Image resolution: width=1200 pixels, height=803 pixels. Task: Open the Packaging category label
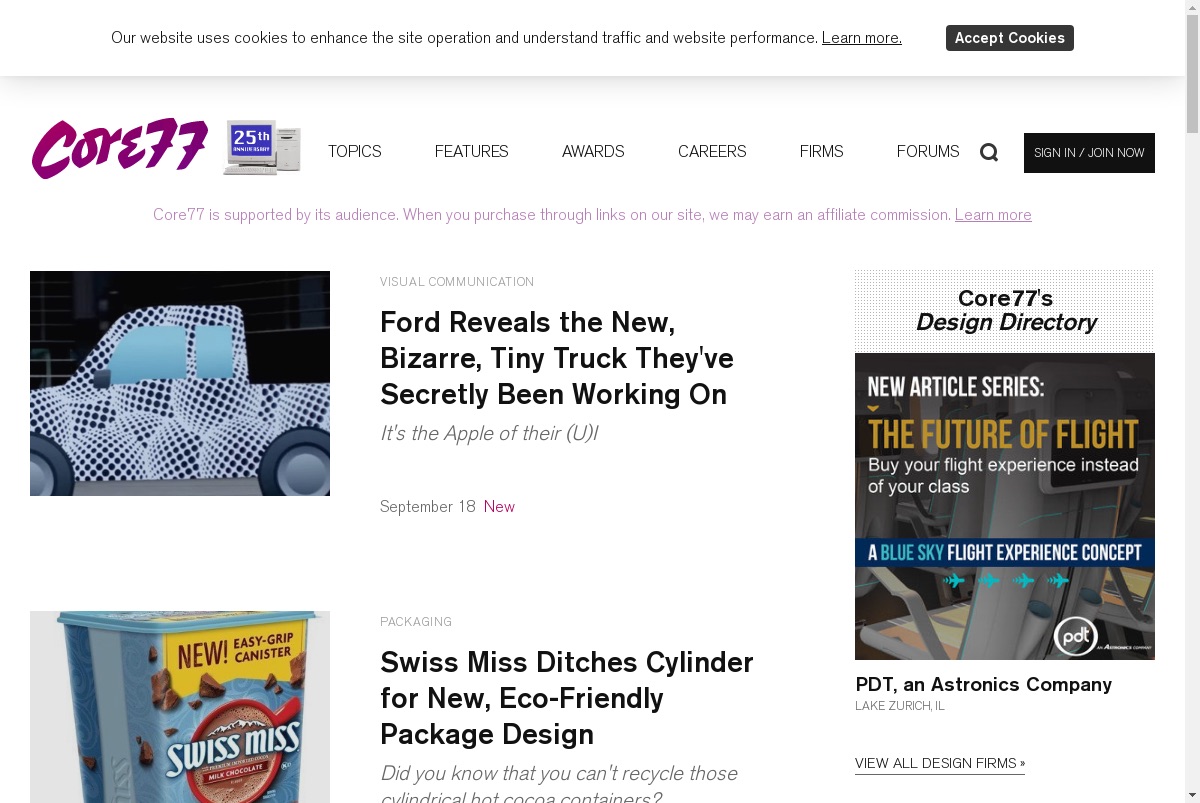(x=416, y=622)
